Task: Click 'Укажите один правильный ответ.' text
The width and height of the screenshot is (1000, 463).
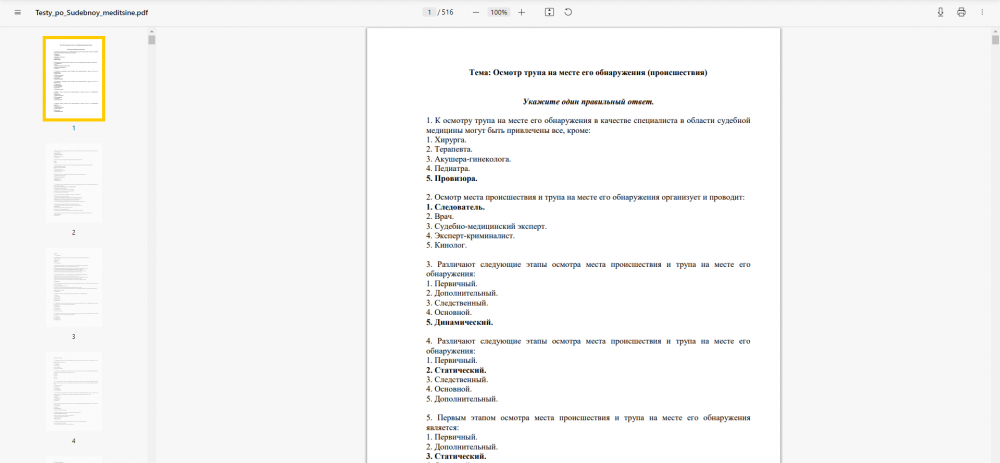Action: (x=588, y=101)
